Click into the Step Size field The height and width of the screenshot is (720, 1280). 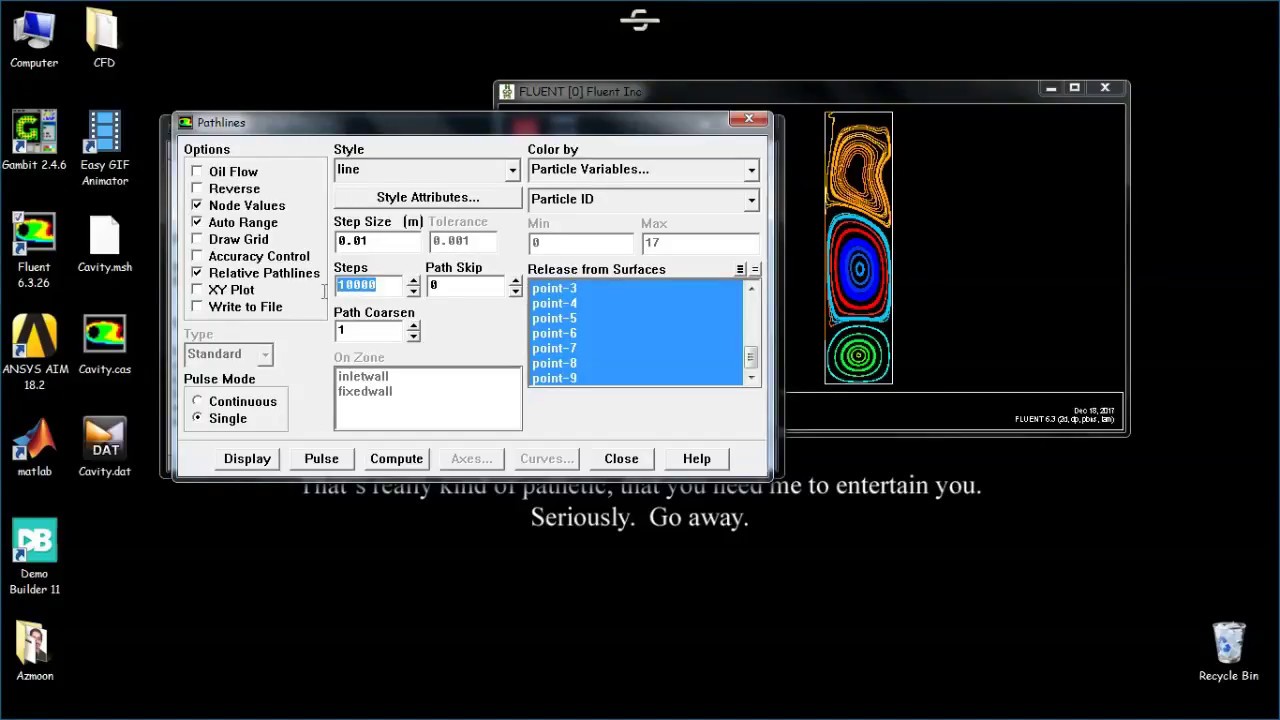378,241
